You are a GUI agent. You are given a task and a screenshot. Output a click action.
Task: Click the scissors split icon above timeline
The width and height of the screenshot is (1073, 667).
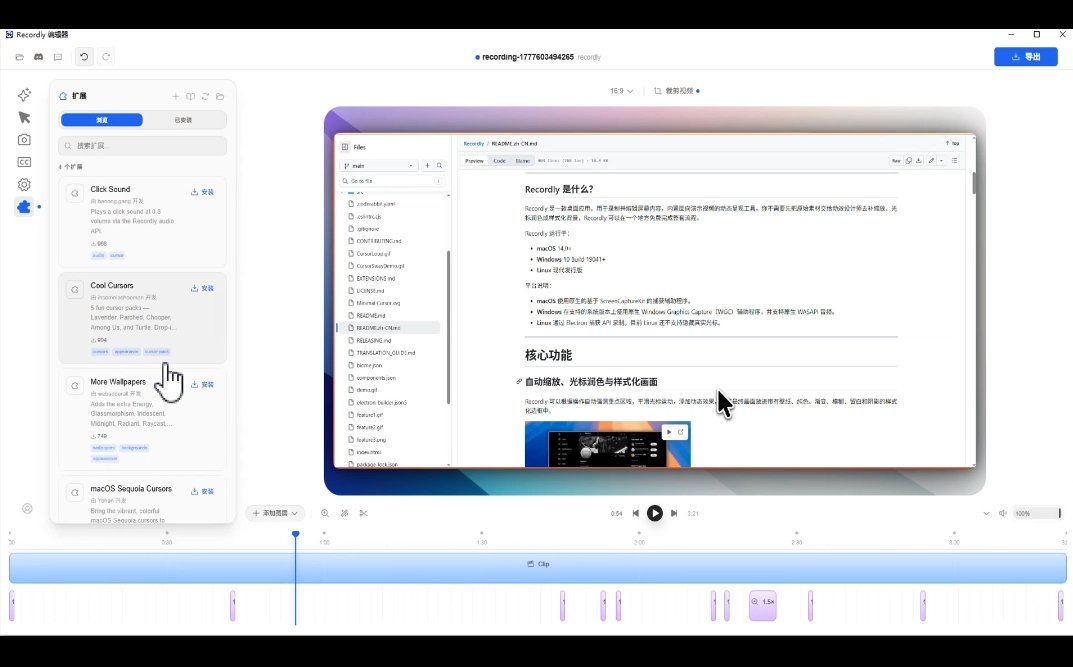pyautogui.click(x=363, y=513)
